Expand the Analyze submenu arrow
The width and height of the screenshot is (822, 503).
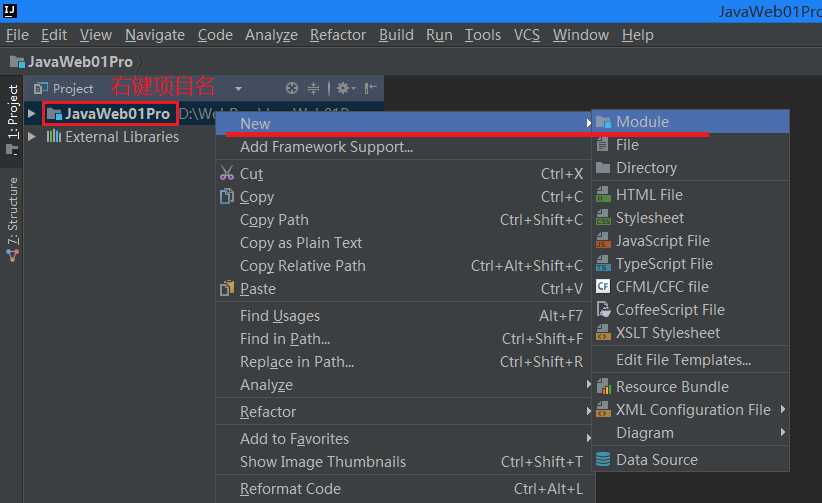pyautogui.click(x=588, y=384)
